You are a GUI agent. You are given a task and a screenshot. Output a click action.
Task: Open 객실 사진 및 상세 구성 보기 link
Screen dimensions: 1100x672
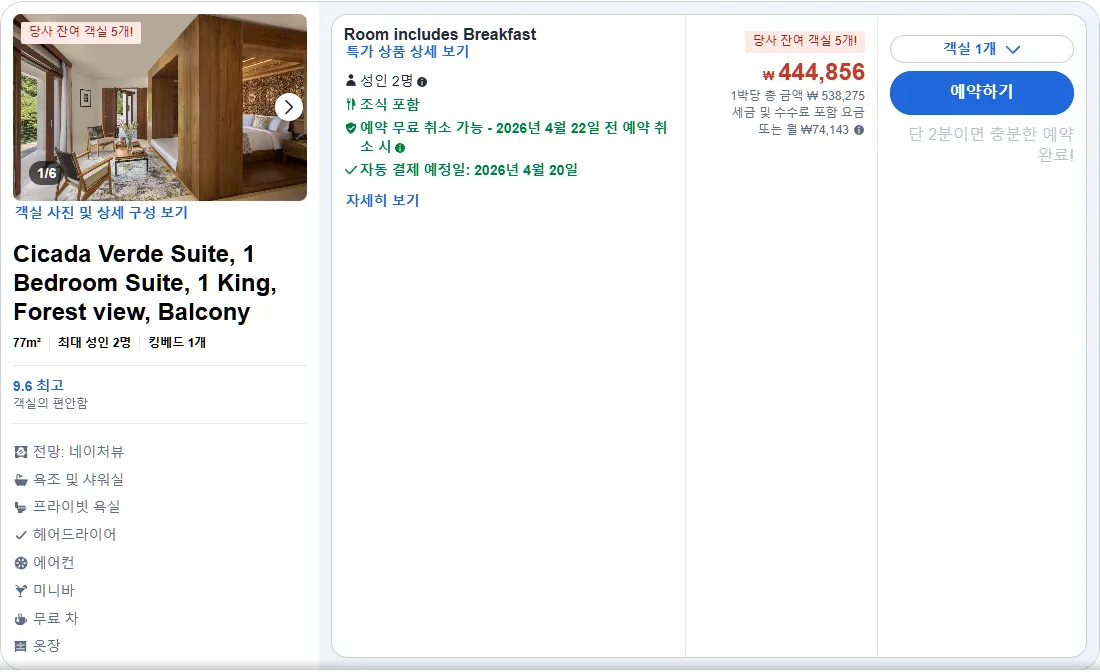pyautogui.click(x=101, y=213)
